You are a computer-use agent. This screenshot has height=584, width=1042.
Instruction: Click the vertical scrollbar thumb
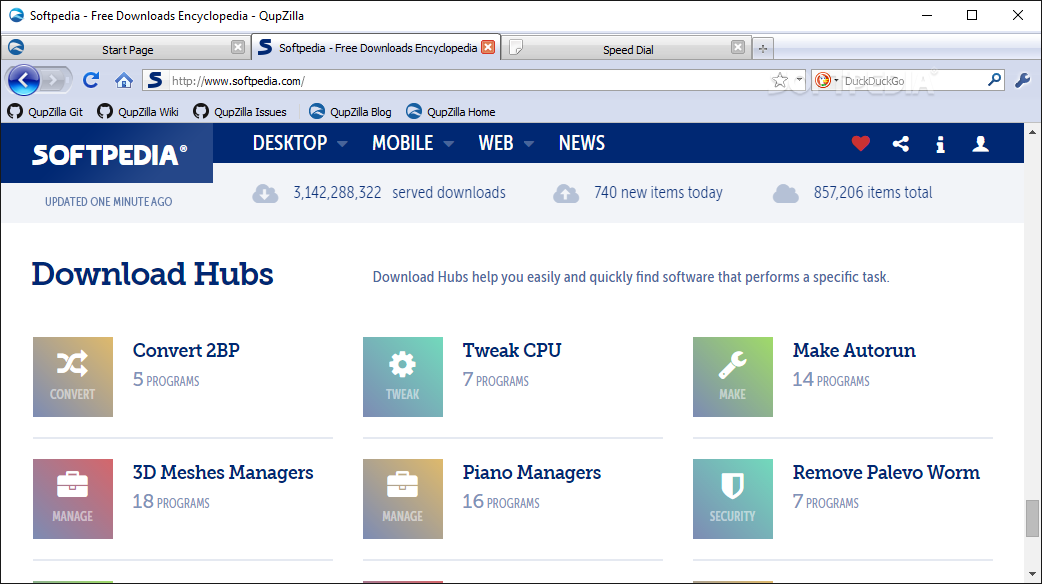pyautogui.click(x=1032, y=518)
